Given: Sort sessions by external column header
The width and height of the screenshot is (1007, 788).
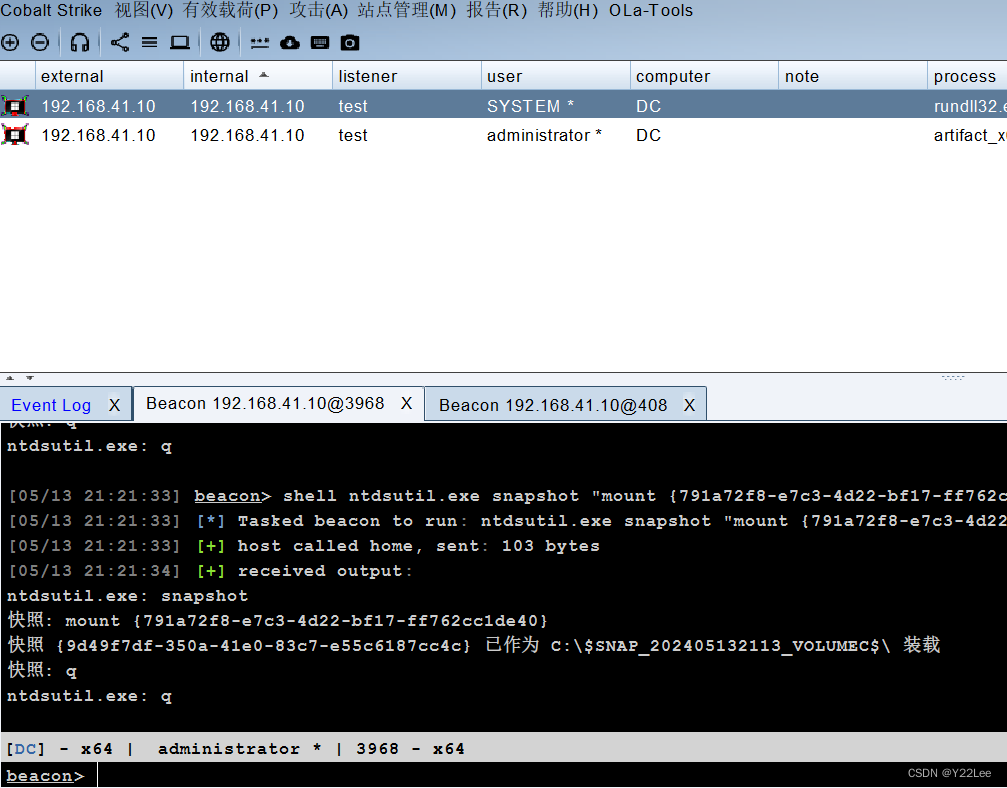Looking at the screenshot, I should [x=109, y=76].
